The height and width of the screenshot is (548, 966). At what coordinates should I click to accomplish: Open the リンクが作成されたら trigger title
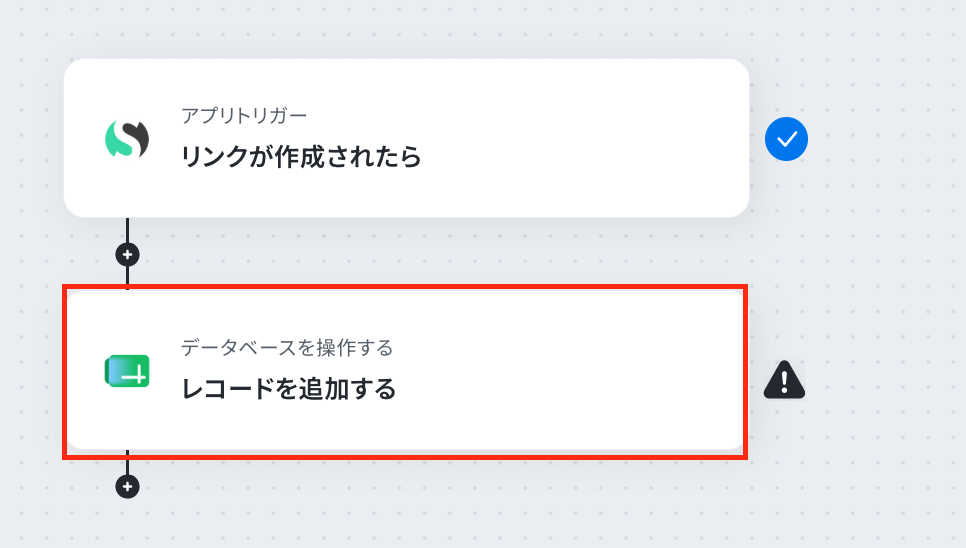(x=301, y=157)
